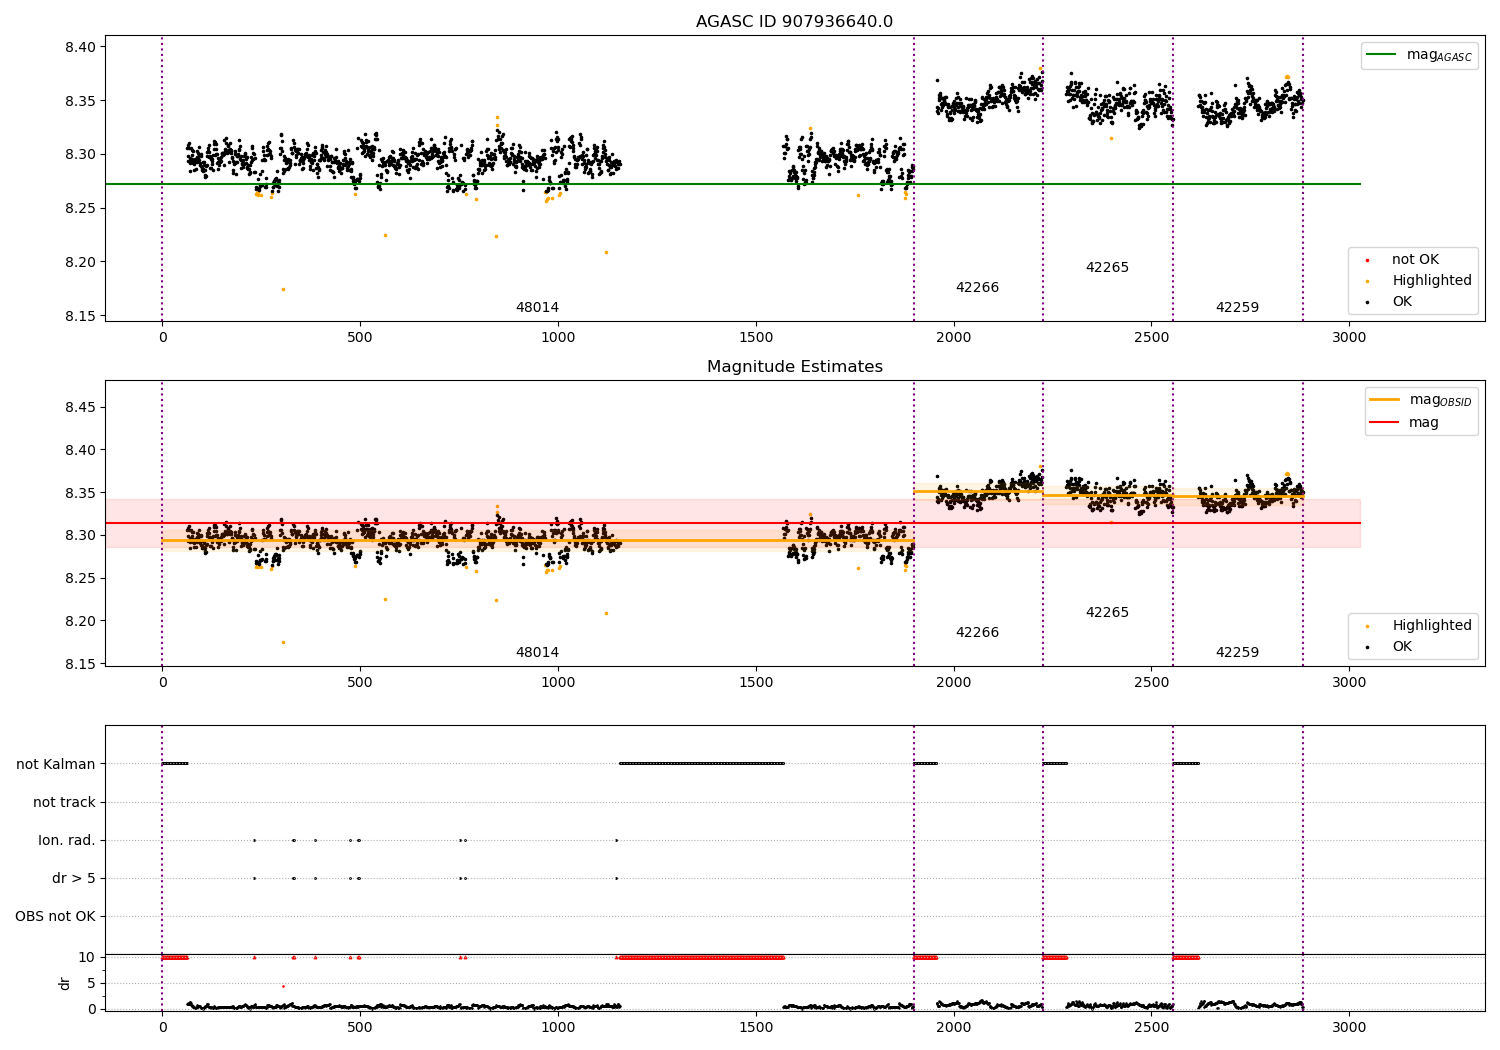The image size is (1500, 1050).
Task: Click OBSID label 48014 in the top plot
Action: pyautogui.click(x=537, y=308)
